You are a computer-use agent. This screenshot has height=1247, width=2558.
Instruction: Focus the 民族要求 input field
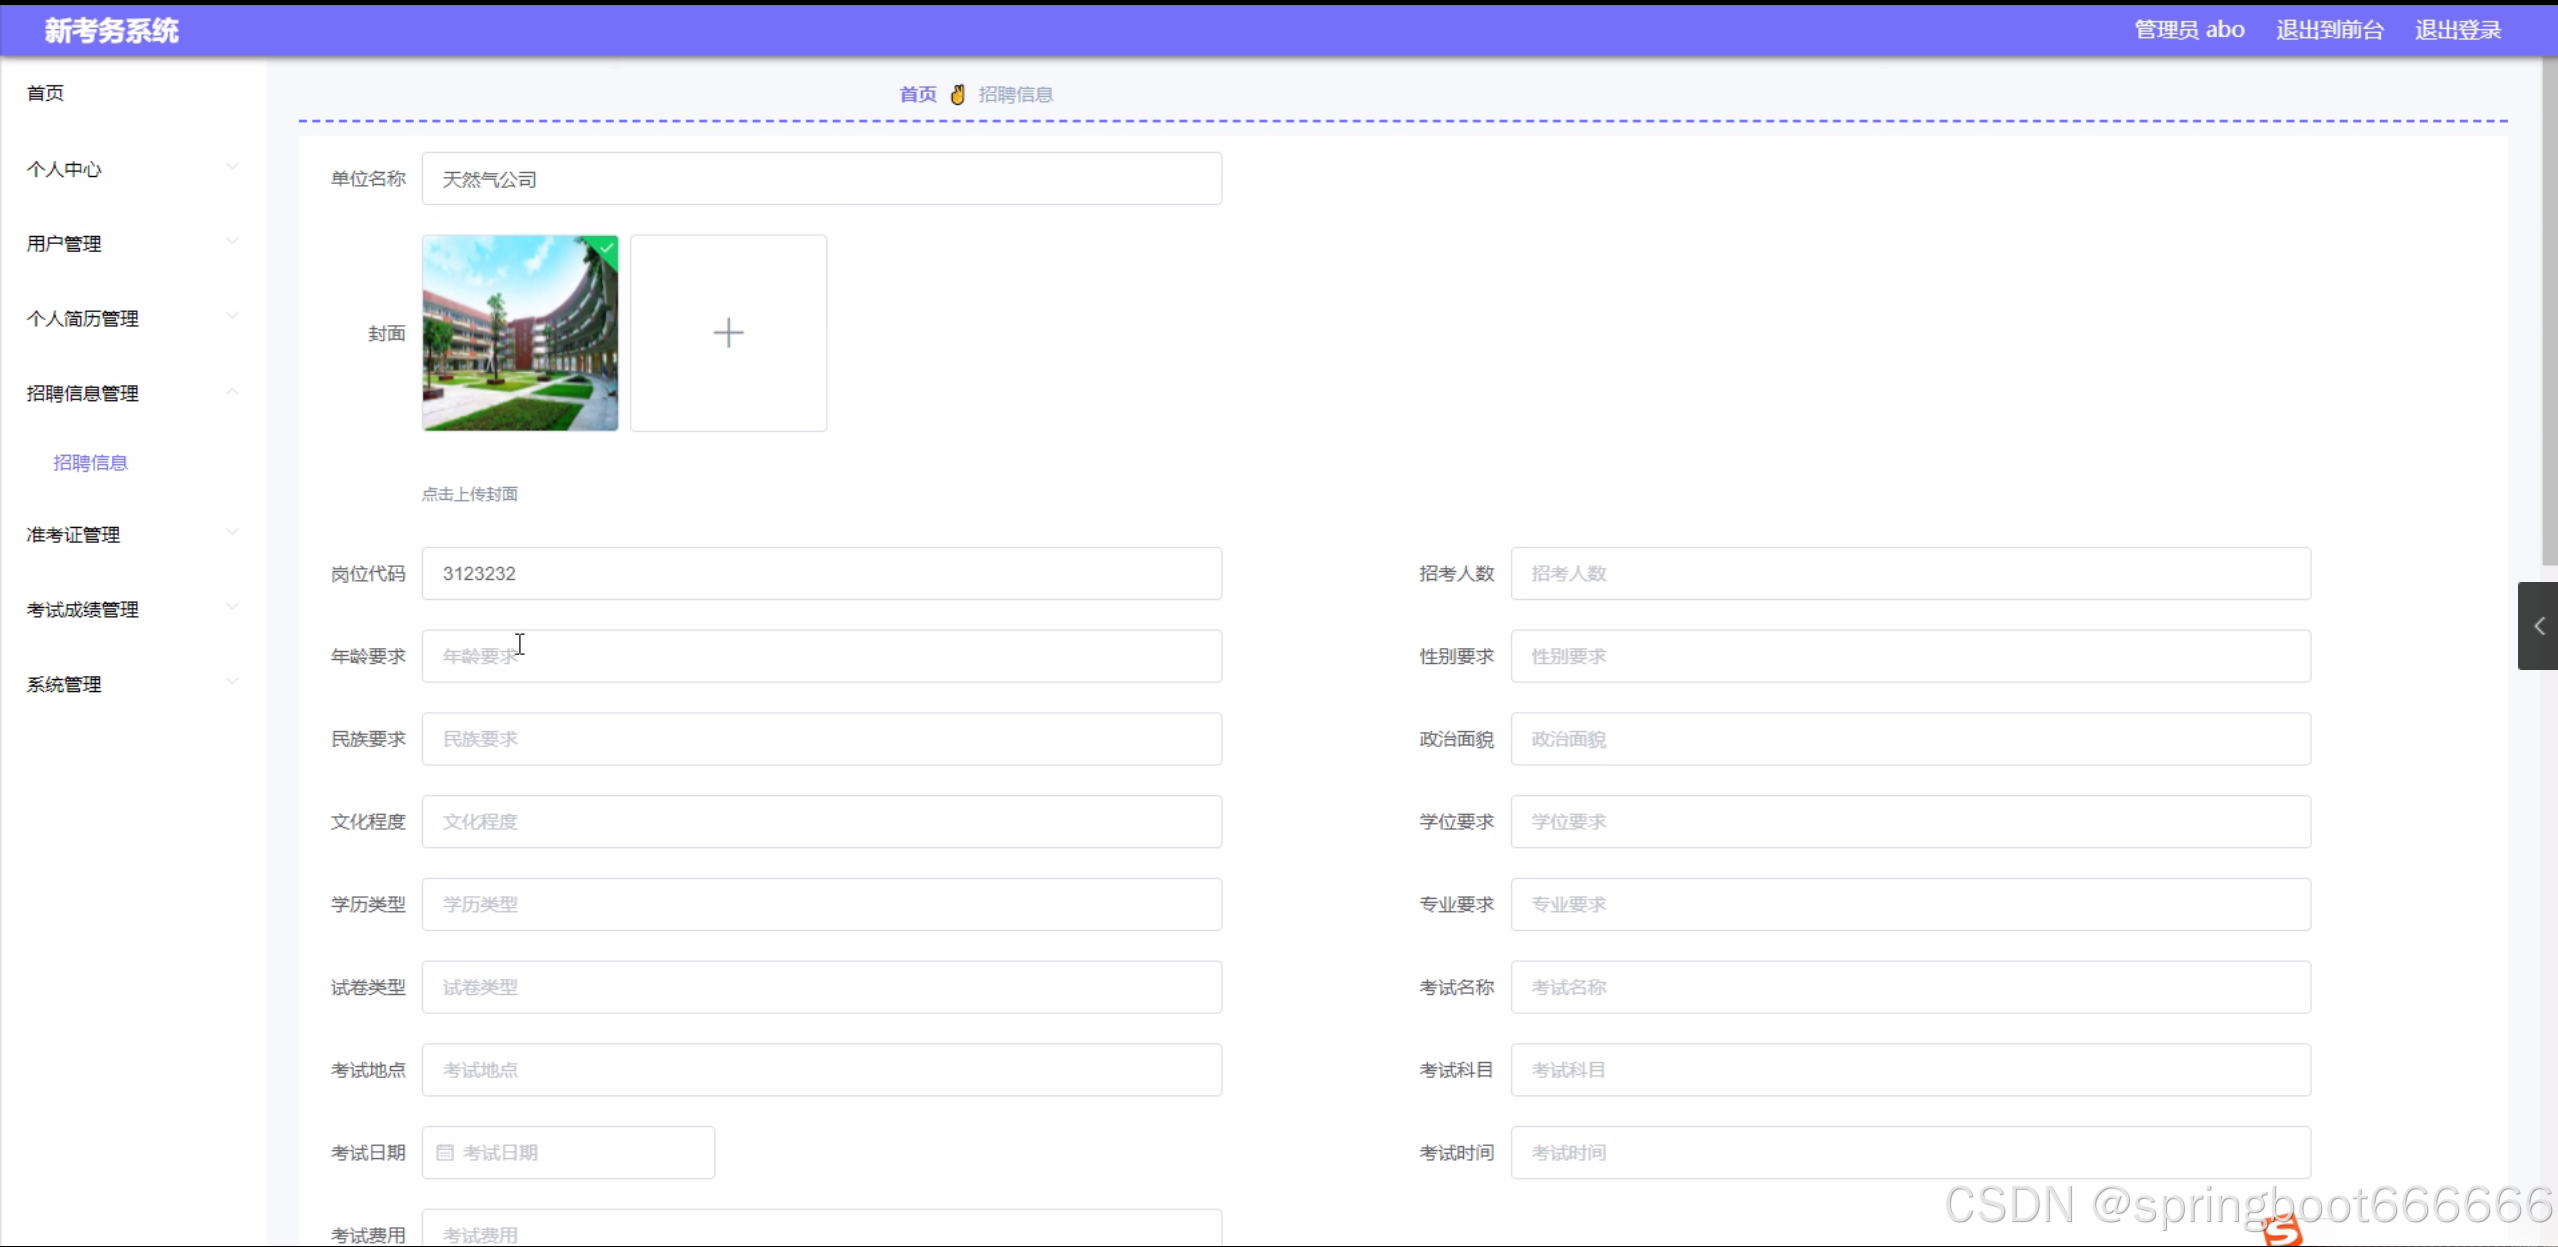click(822, 739)
